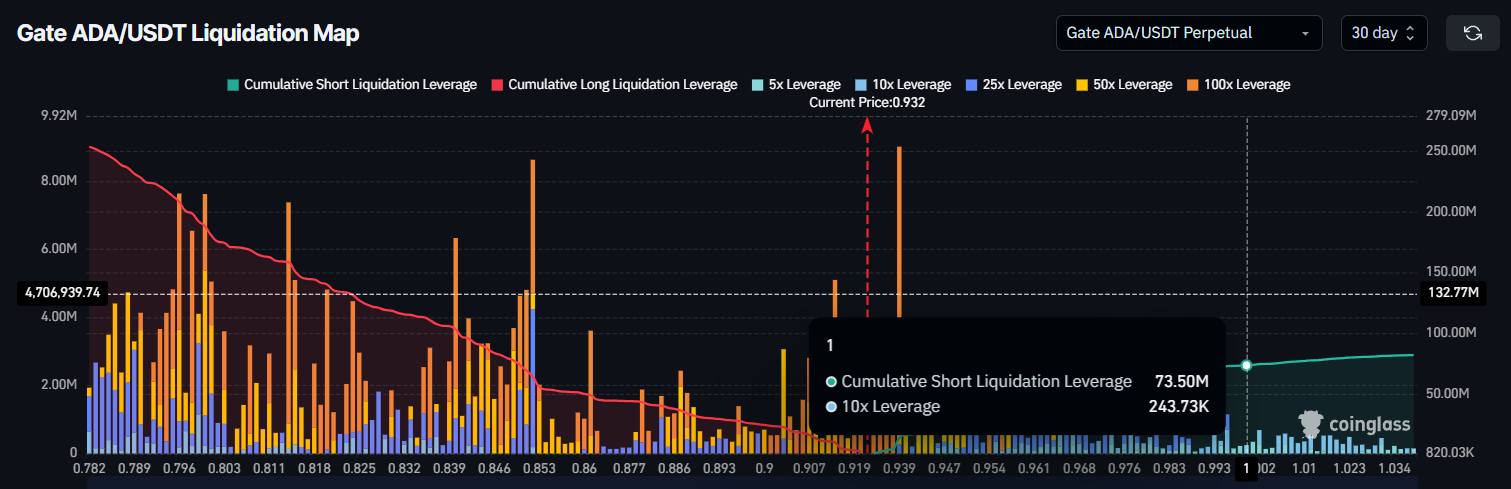
Task: Click the 243.73K tooltip value
Action: point(1180,406)
